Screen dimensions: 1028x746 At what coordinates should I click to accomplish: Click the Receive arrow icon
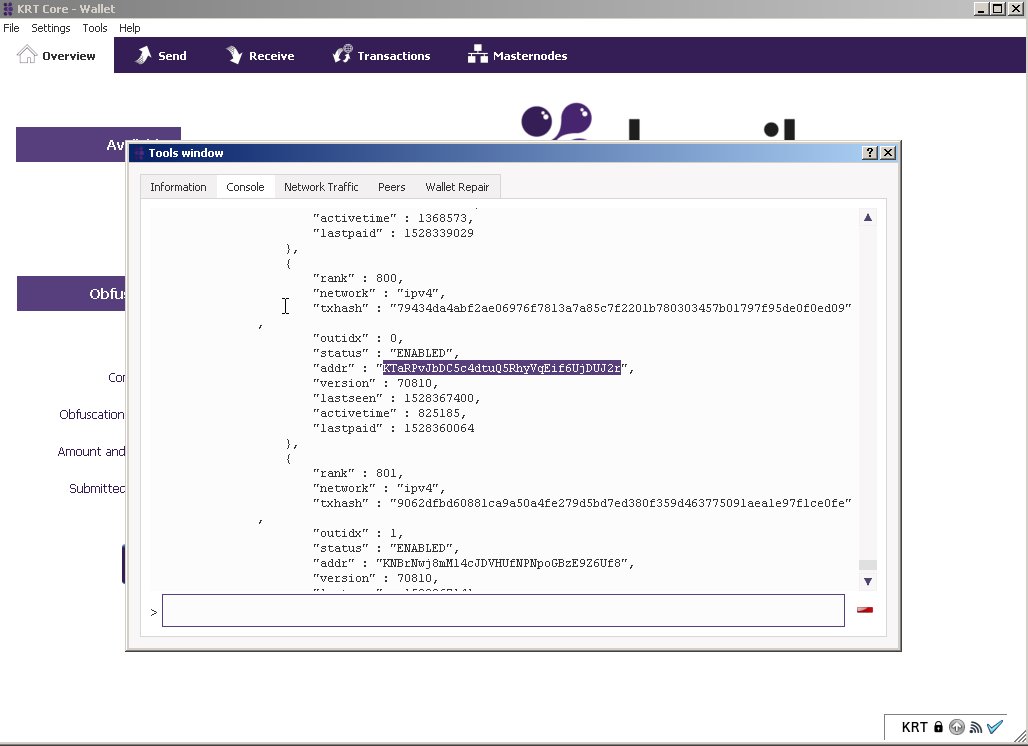[x=234, y=55]
